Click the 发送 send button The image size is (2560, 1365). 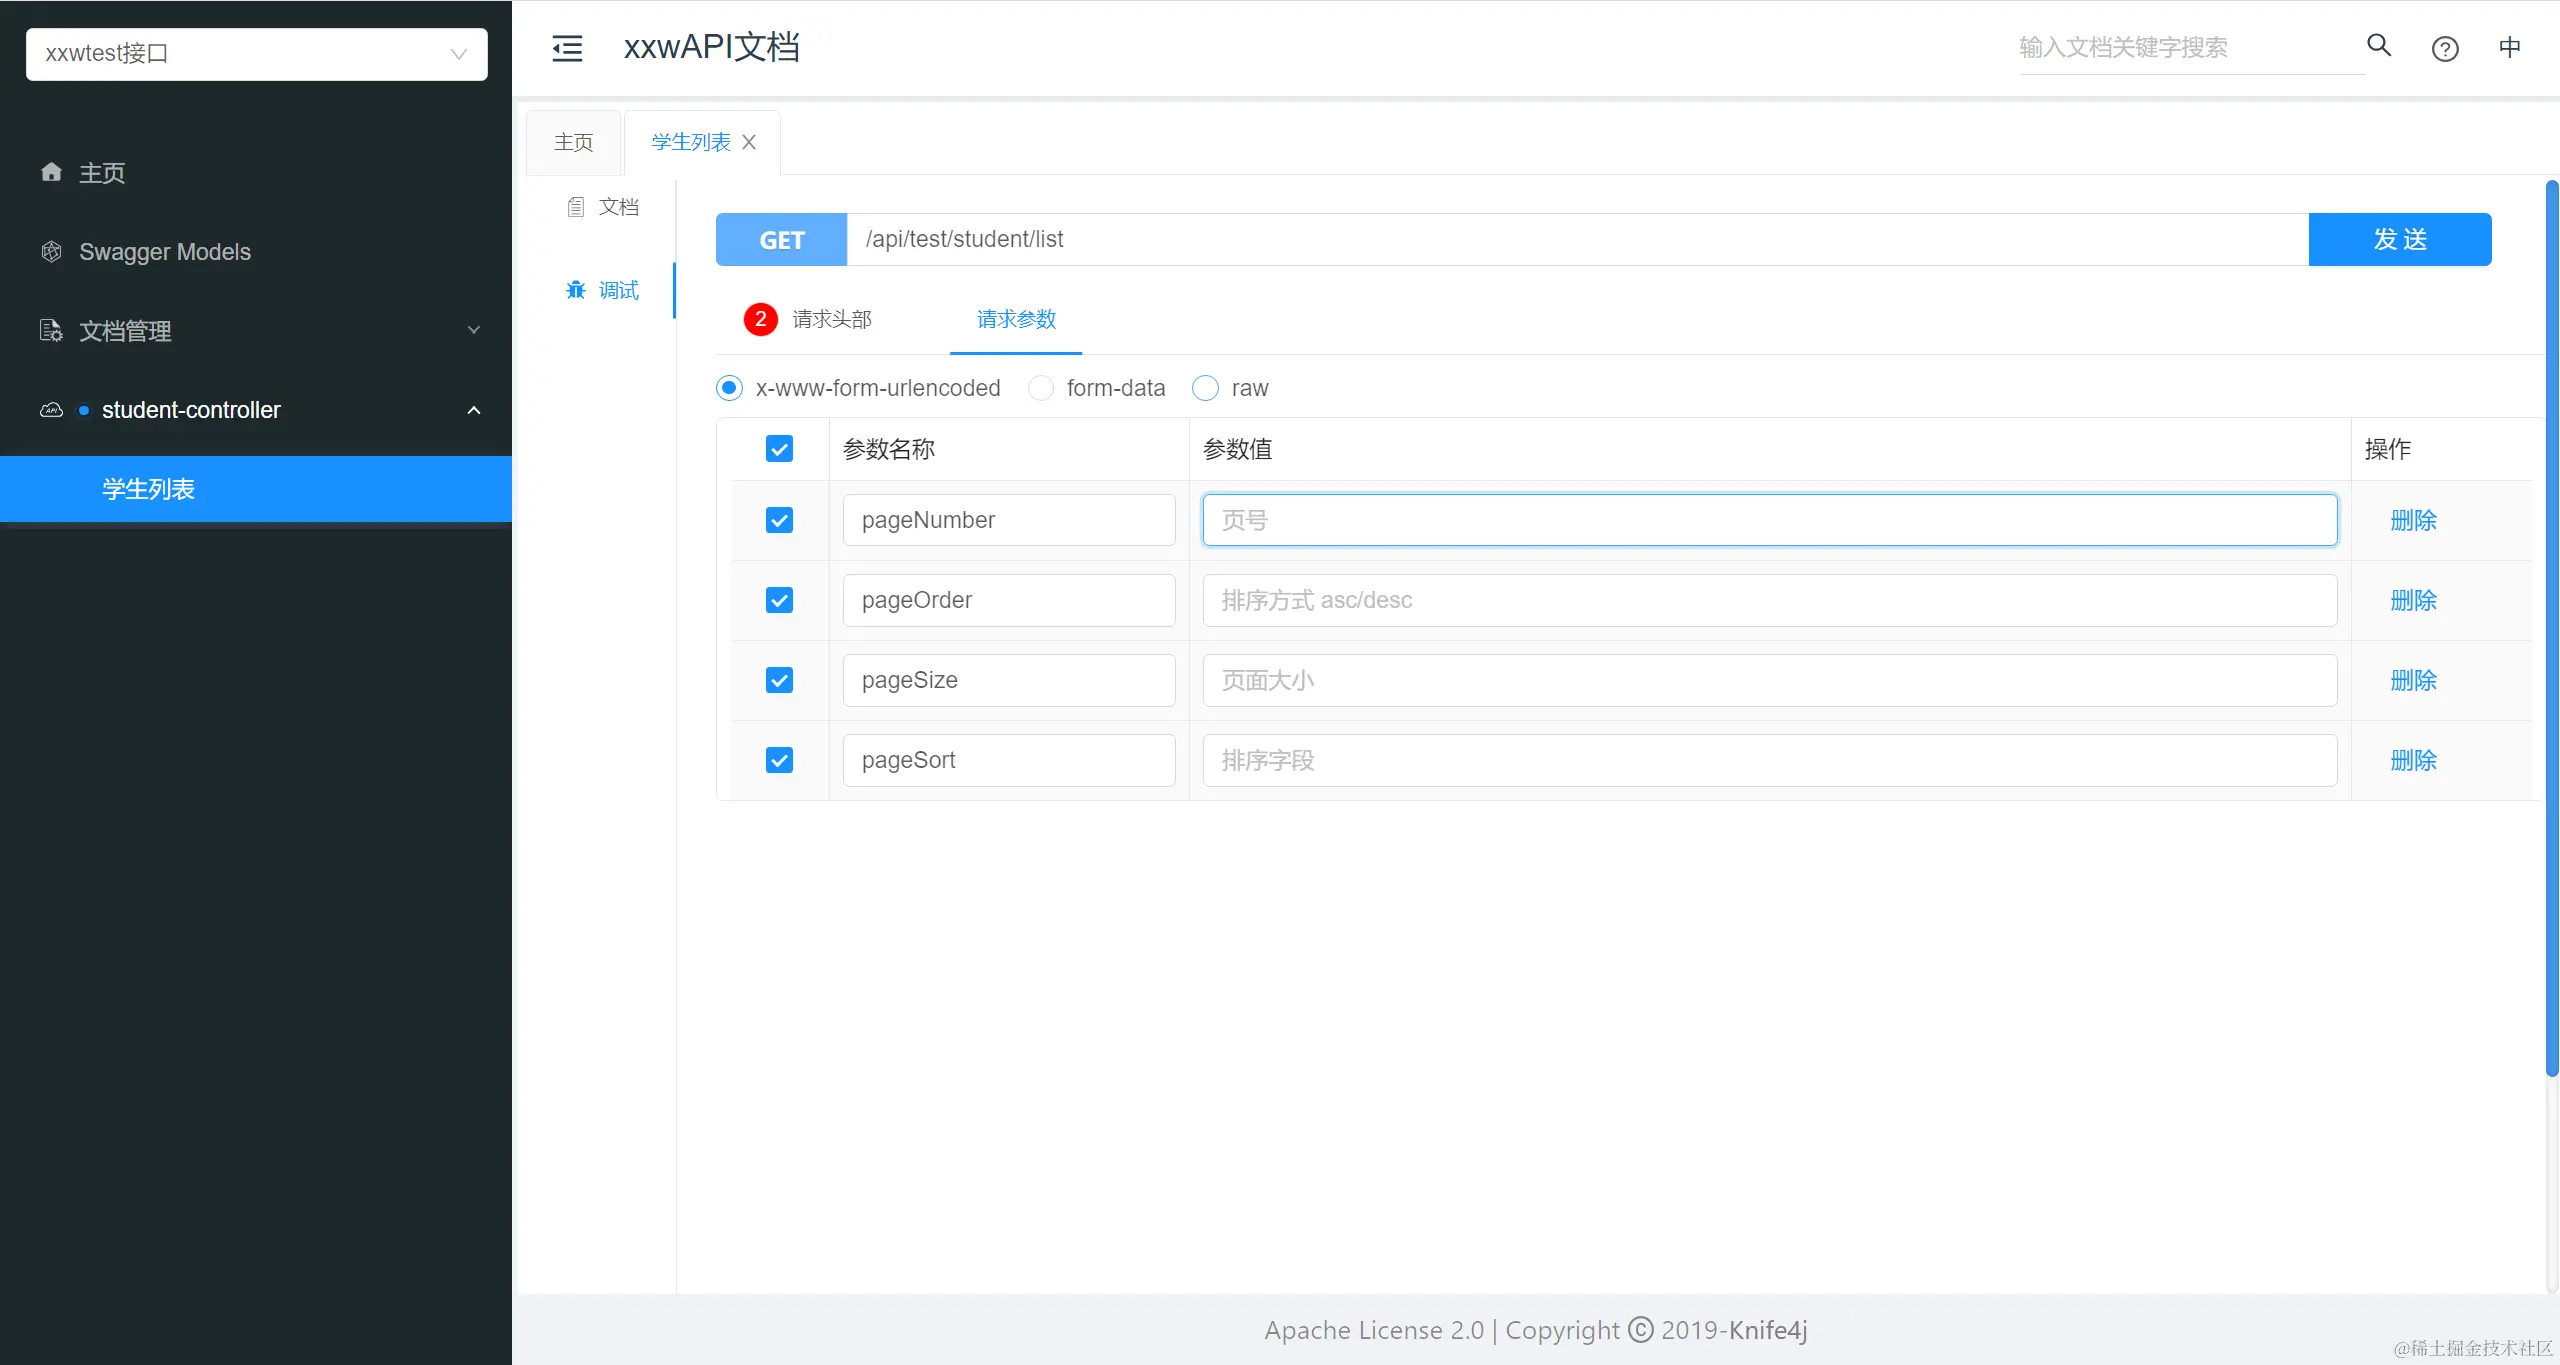coord(2399,239)
